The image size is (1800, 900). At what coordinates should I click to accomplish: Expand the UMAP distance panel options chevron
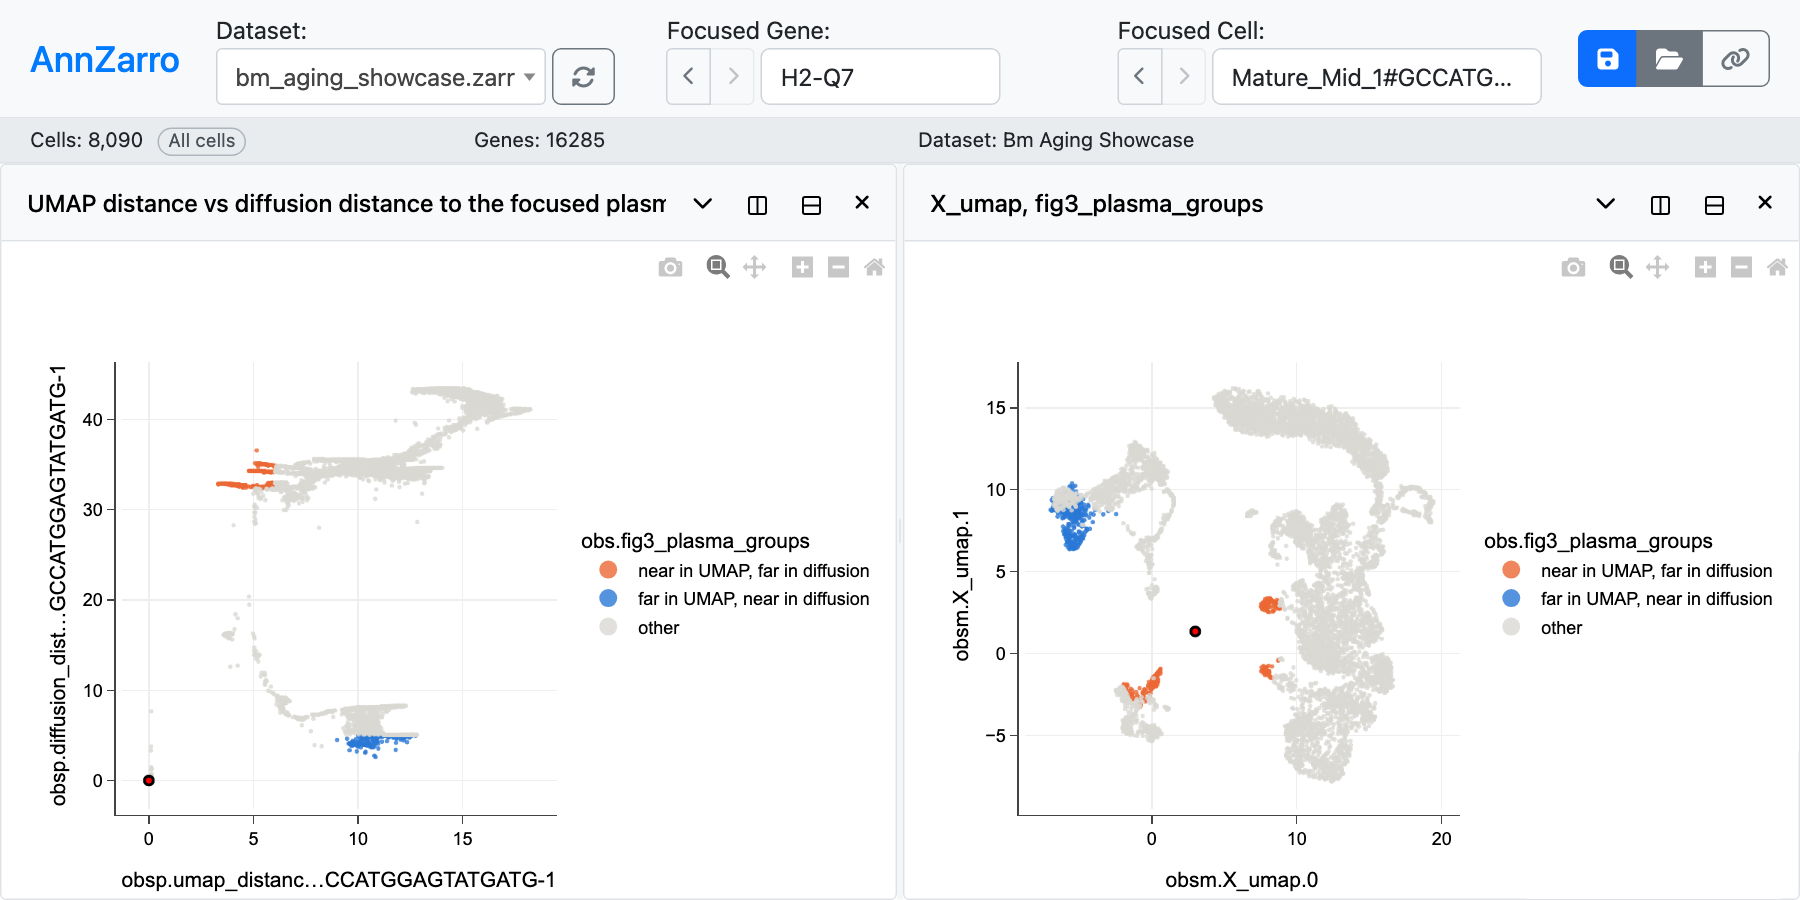coord(703,204)
